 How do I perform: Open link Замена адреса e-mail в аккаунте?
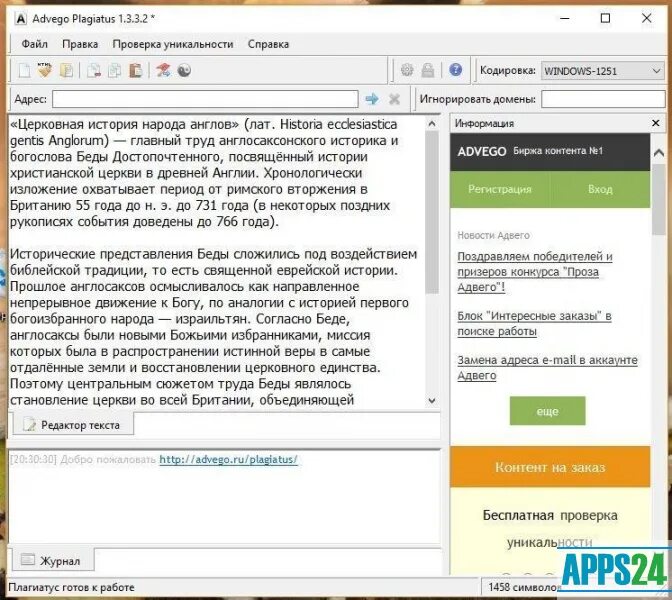[547, 368]
